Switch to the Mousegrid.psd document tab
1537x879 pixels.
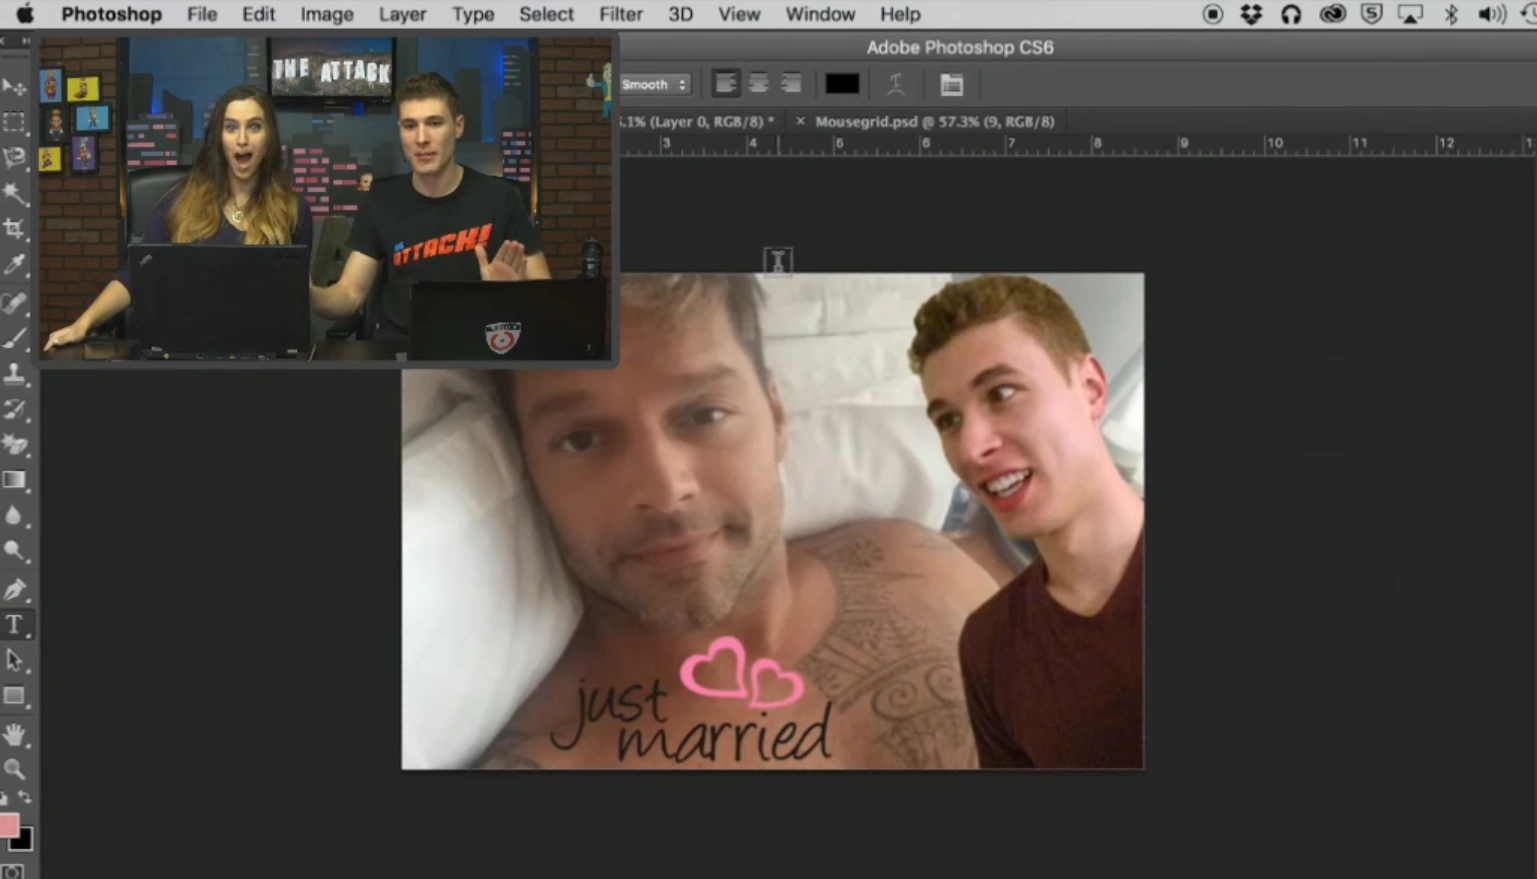934,121
